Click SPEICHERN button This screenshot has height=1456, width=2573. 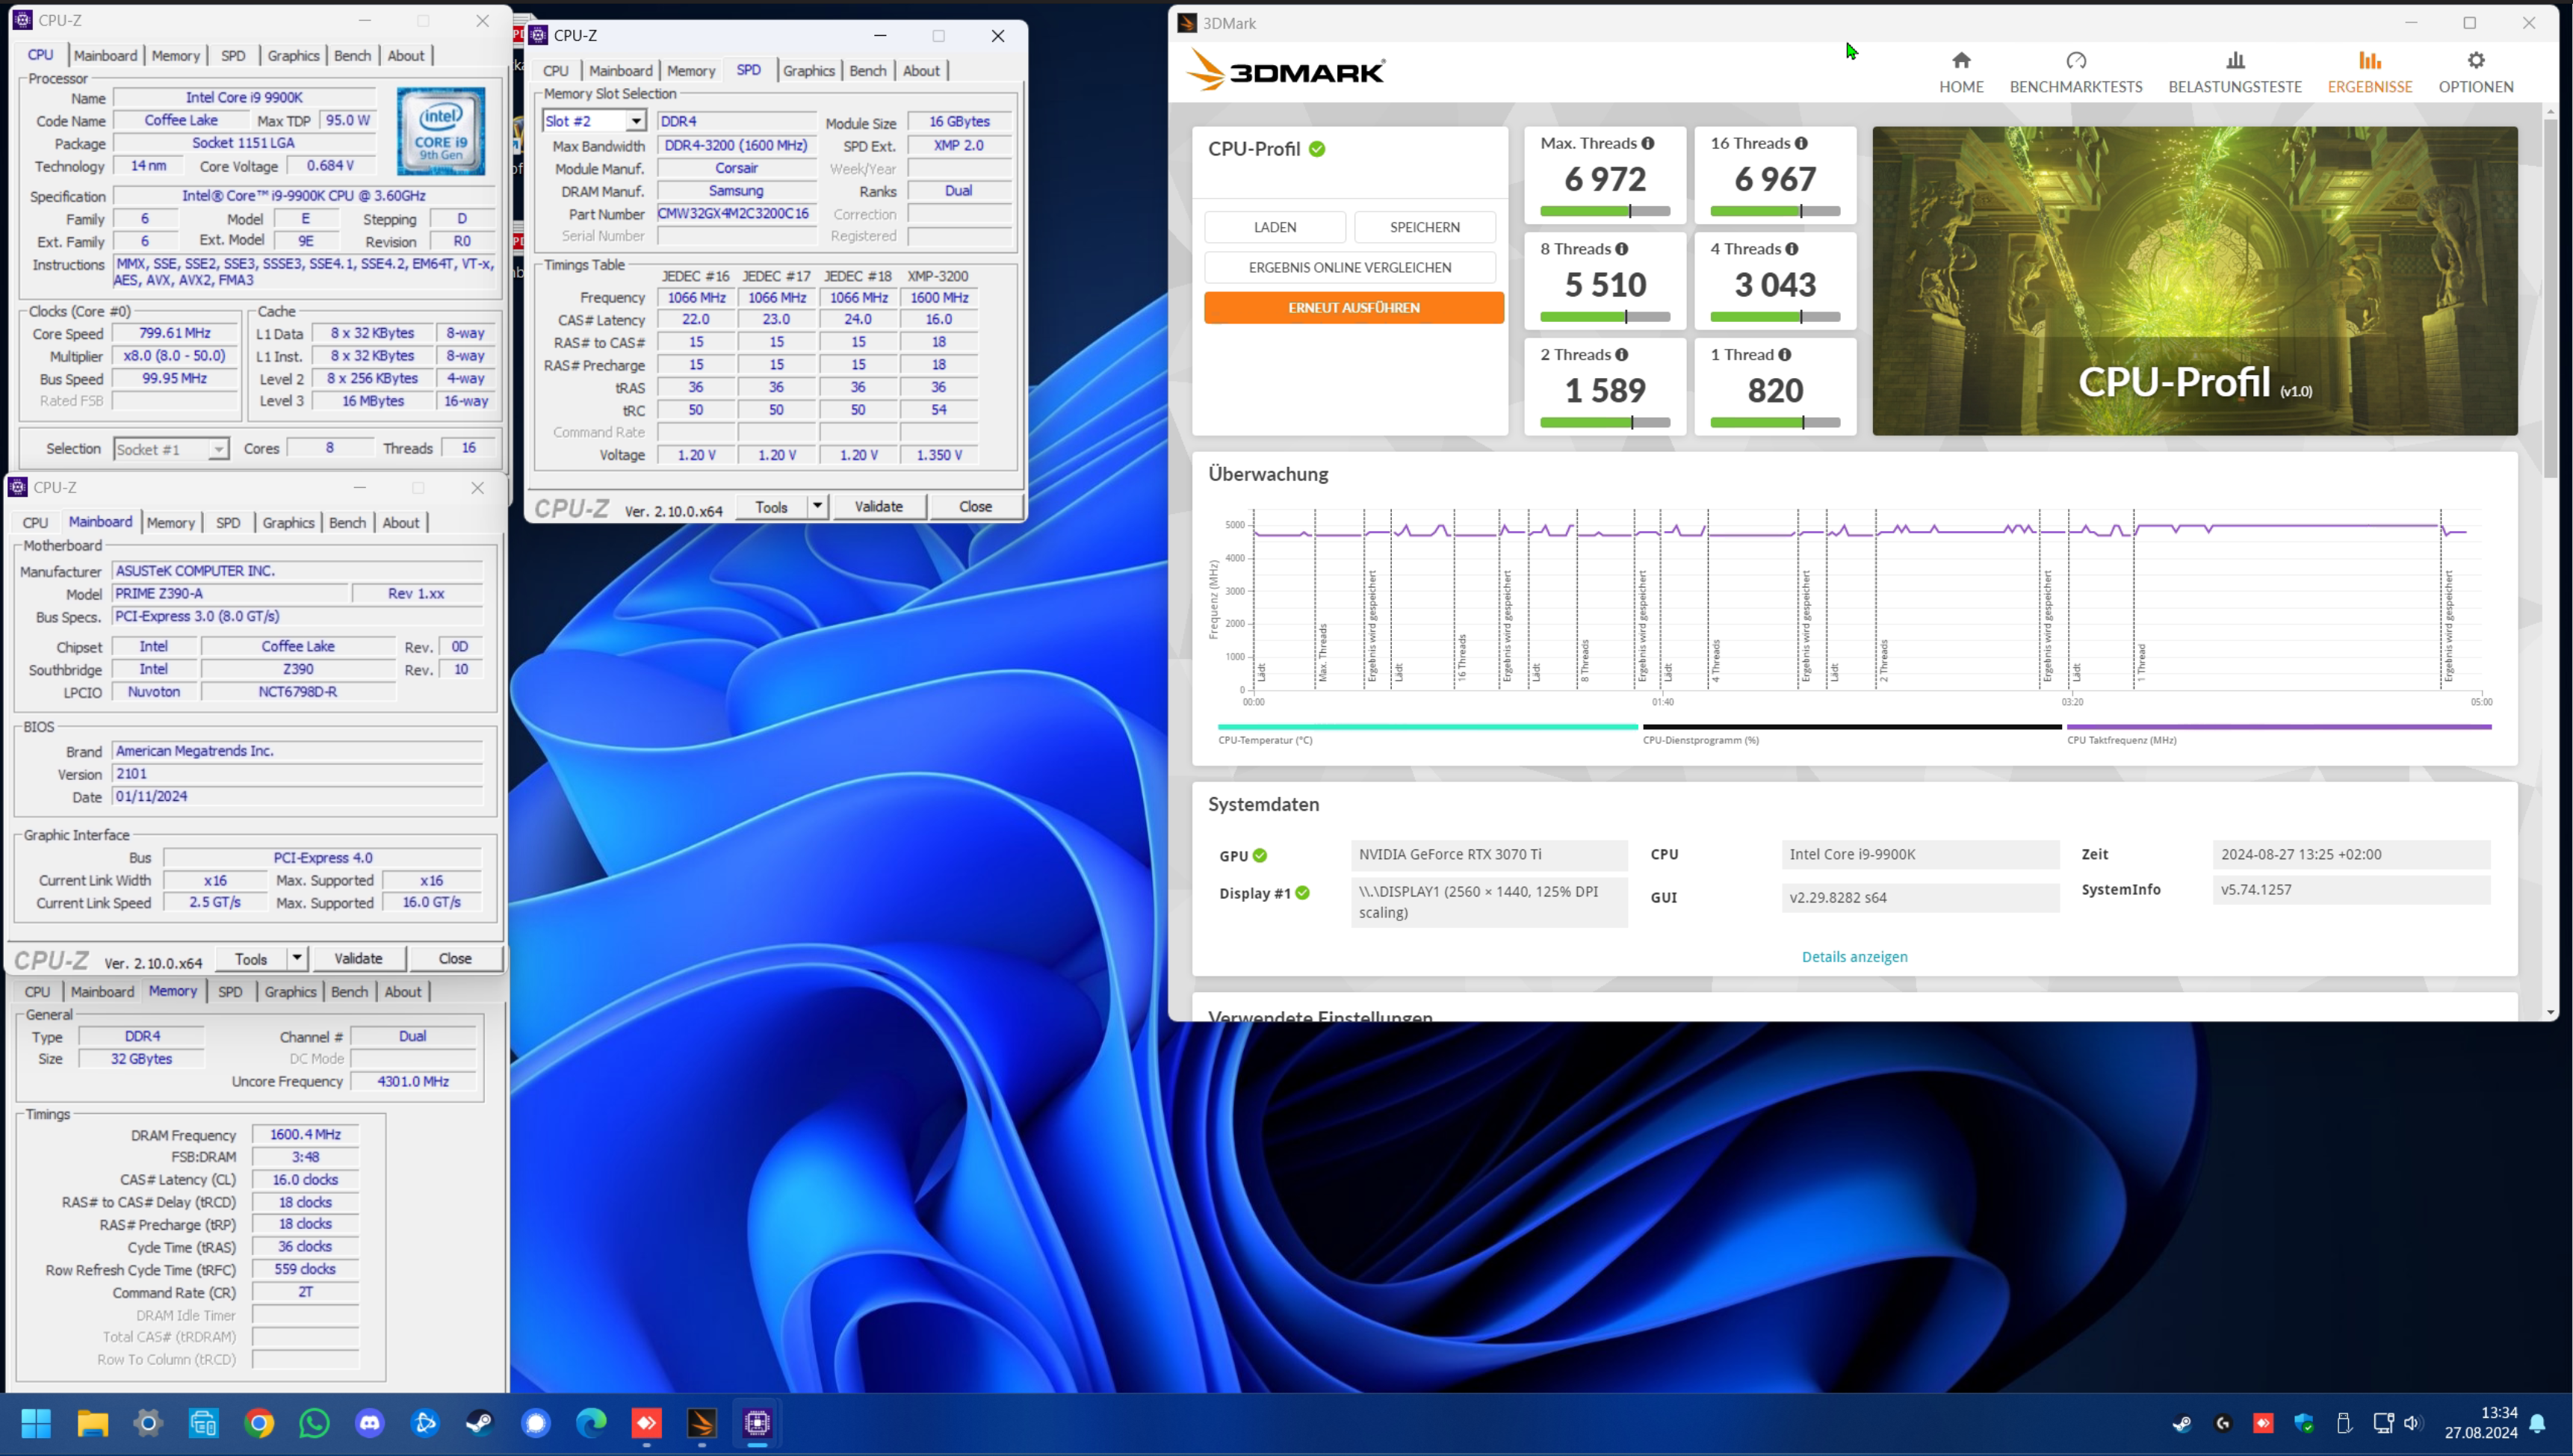(x=1424, y=227)
